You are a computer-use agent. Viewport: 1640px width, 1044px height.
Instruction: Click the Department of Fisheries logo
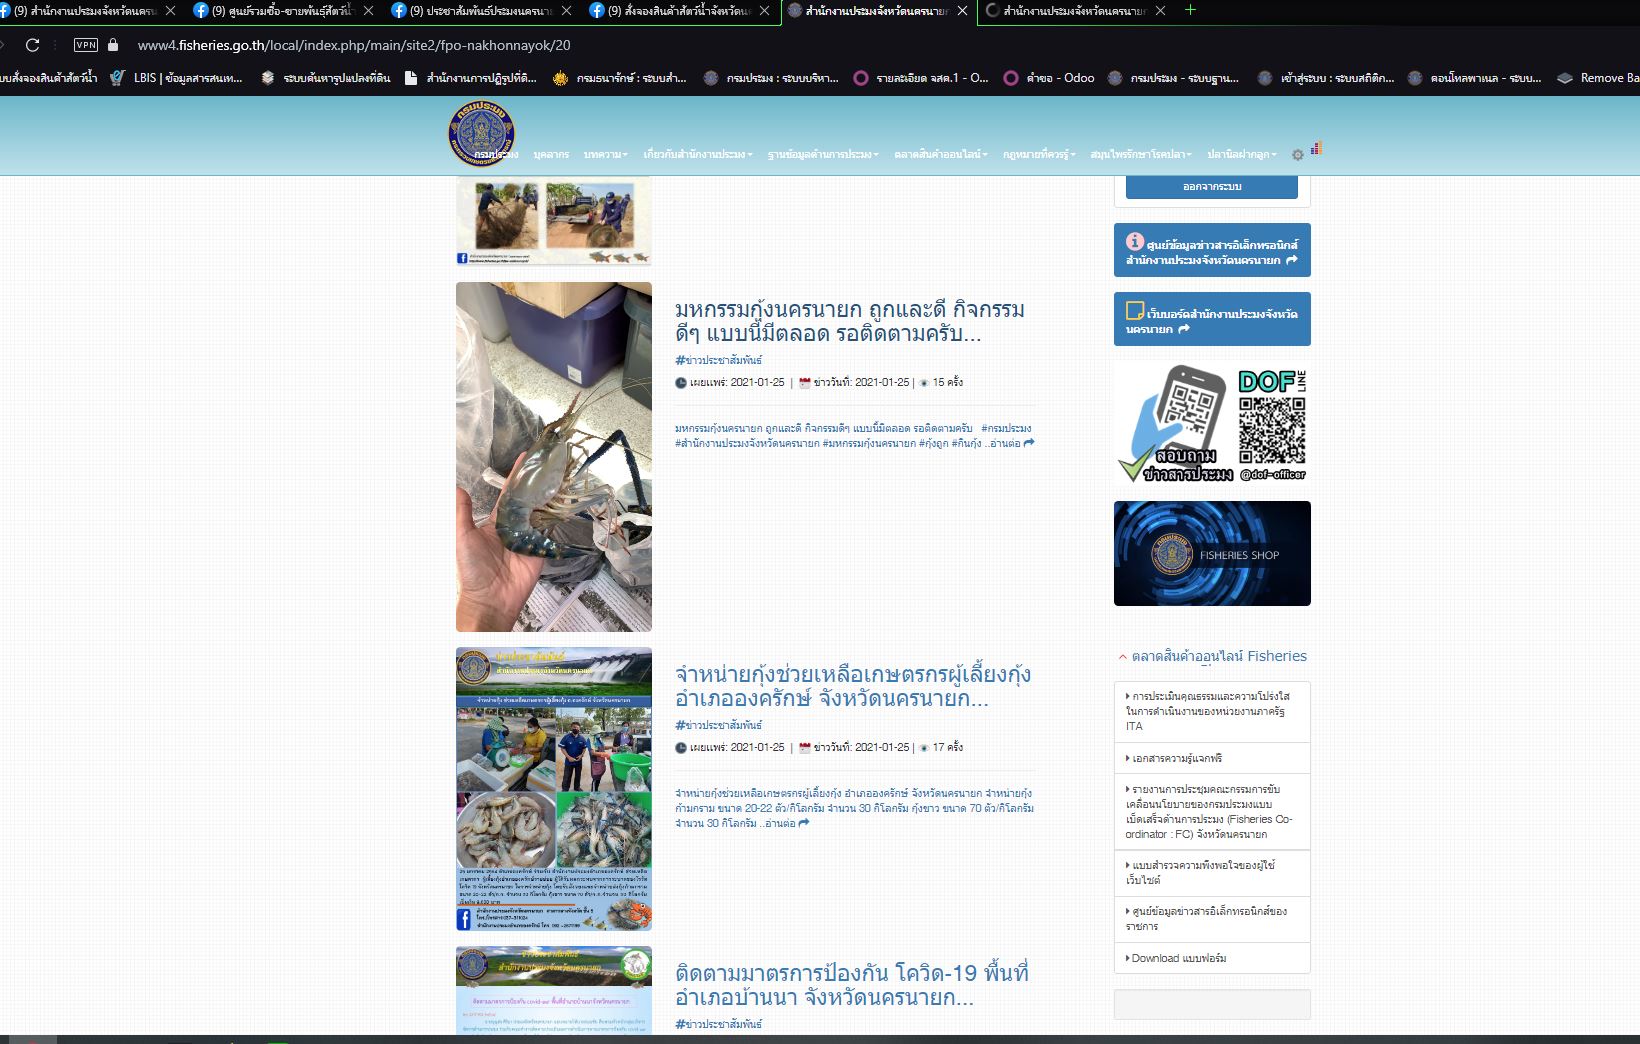click(x=481, y=133)
